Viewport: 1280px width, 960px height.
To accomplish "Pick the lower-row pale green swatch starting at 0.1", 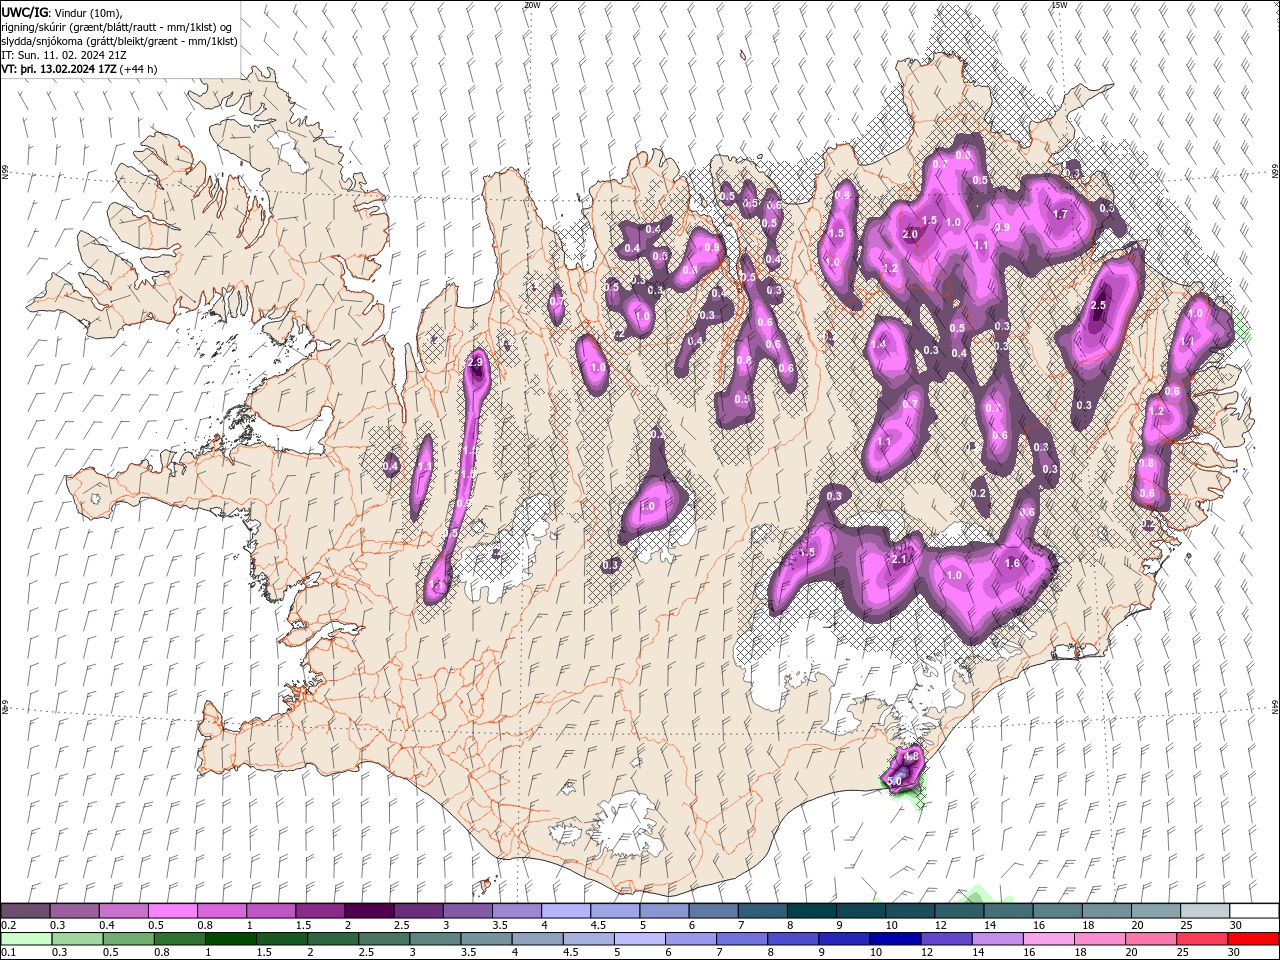I will pyautogui.click(x=26, y=939).
